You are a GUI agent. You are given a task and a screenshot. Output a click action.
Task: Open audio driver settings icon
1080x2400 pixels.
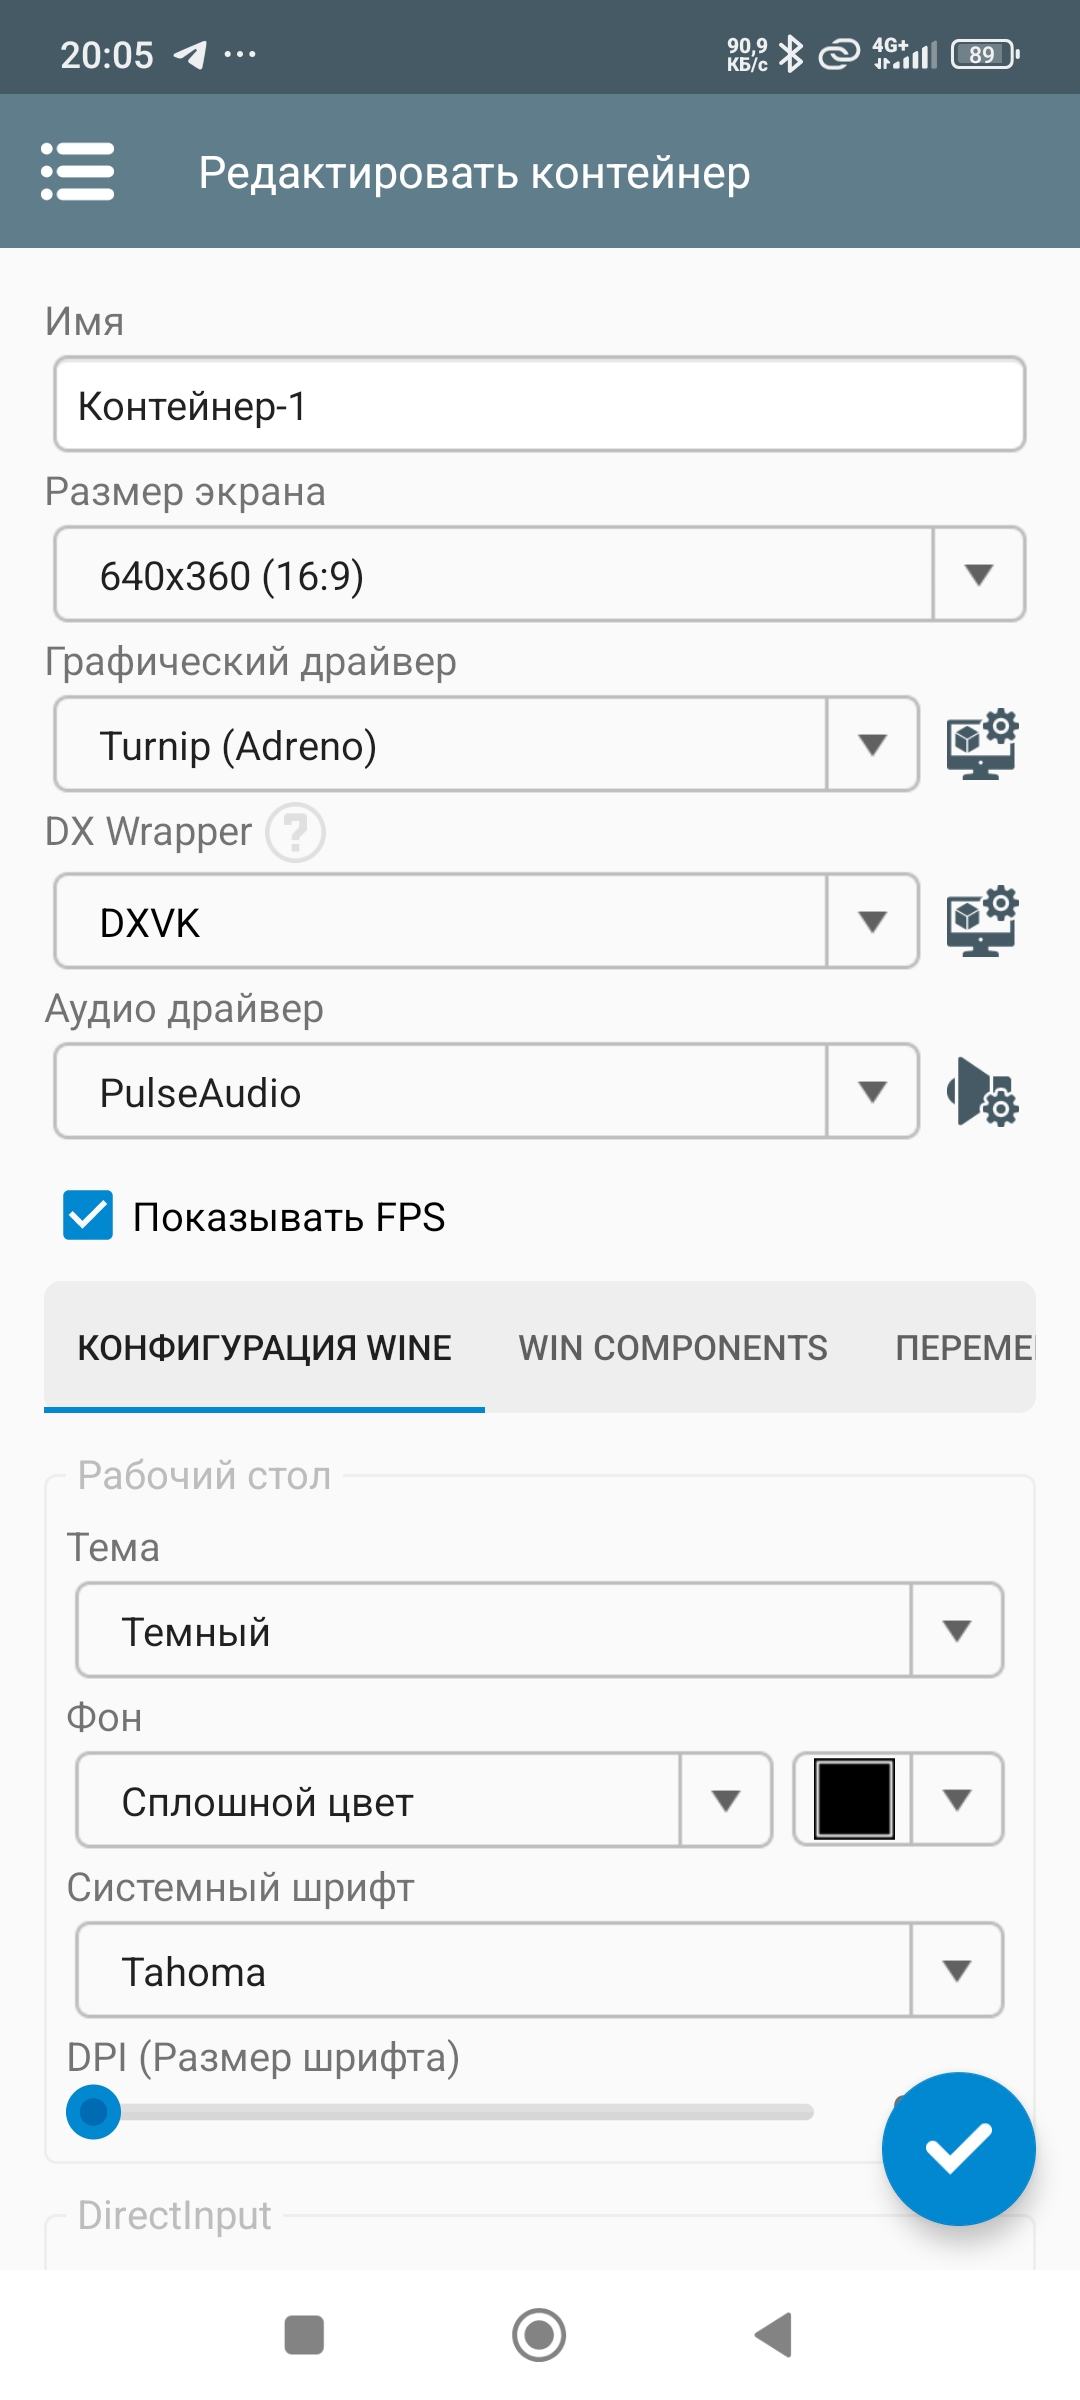click(982, 1092)
